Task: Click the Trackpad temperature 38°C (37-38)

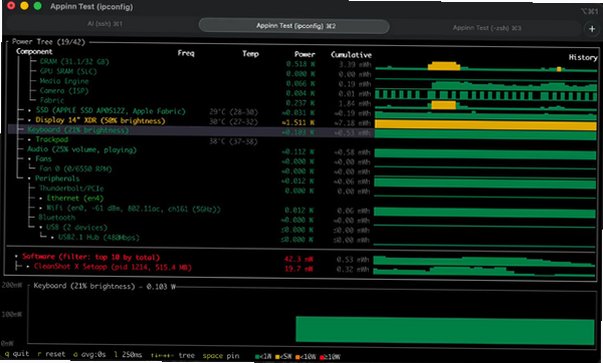Action: [233, 142]
